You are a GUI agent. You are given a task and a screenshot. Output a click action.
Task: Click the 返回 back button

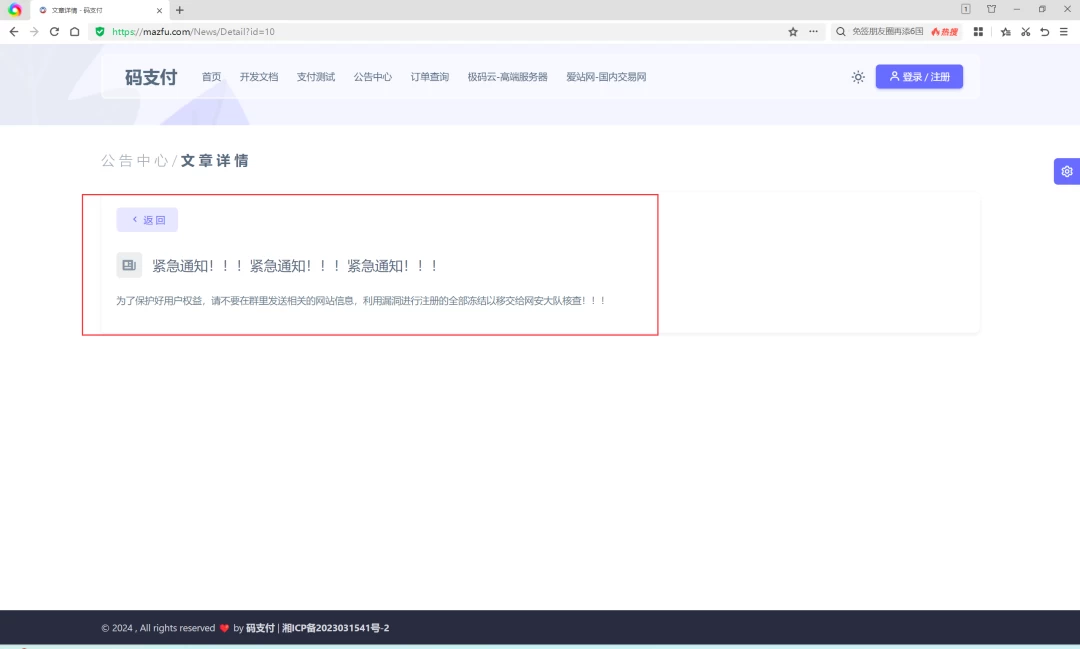147,220
